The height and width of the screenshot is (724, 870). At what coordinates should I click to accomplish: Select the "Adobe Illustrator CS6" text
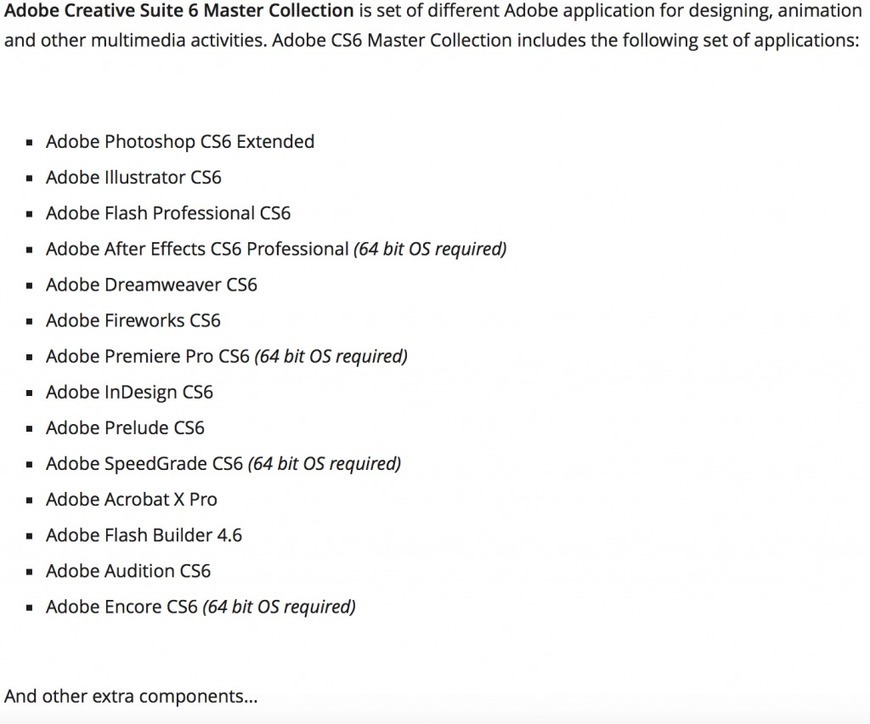click(x=133, y=178)
